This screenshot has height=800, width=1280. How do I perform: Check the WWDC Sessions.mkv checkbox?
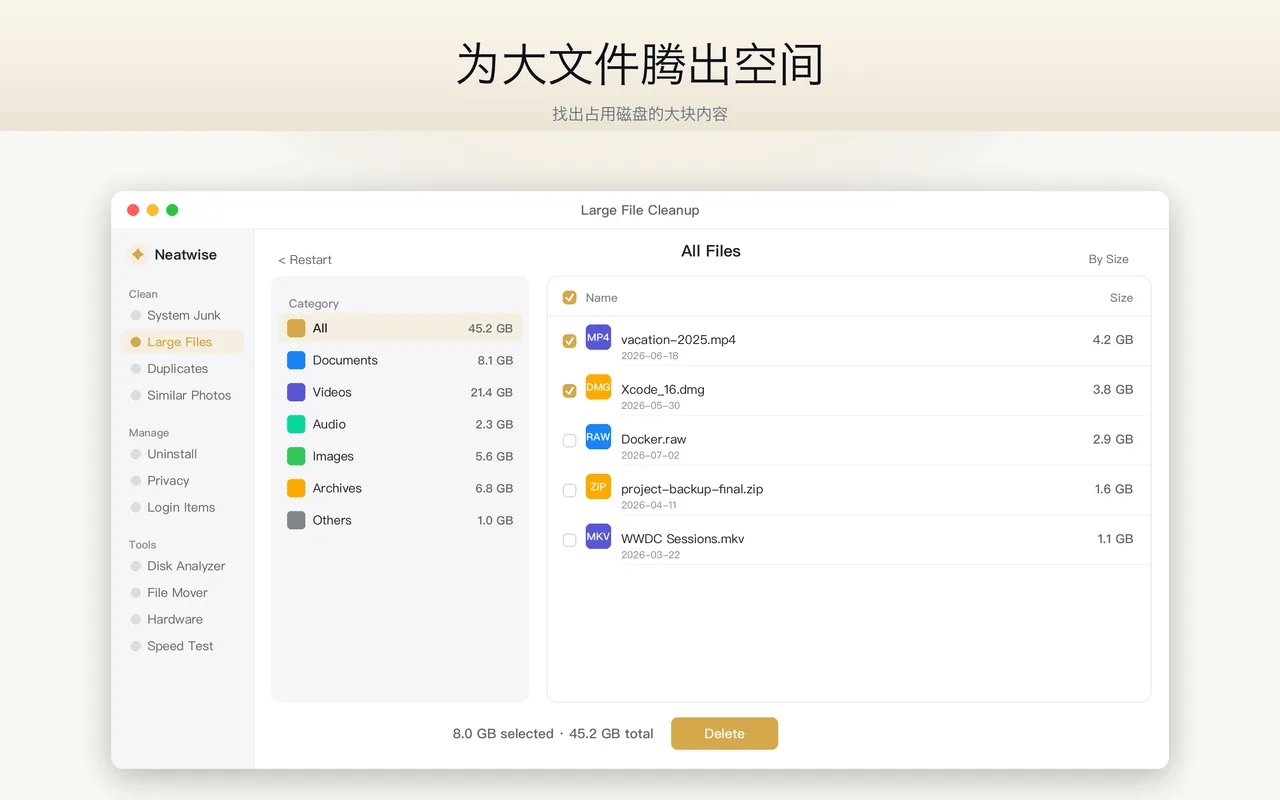pyautogui.click(x=570, y=540)
